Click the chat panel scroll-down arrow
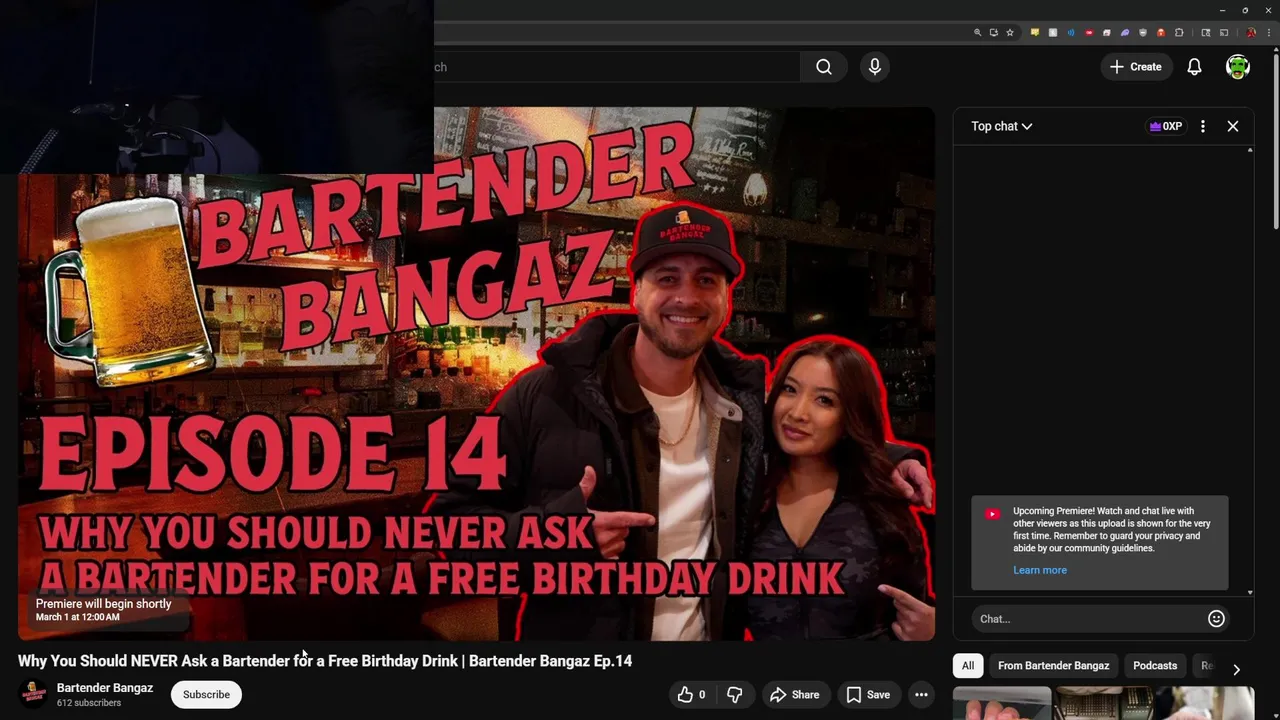The image size is (1280, 720). pos(1249,593)
